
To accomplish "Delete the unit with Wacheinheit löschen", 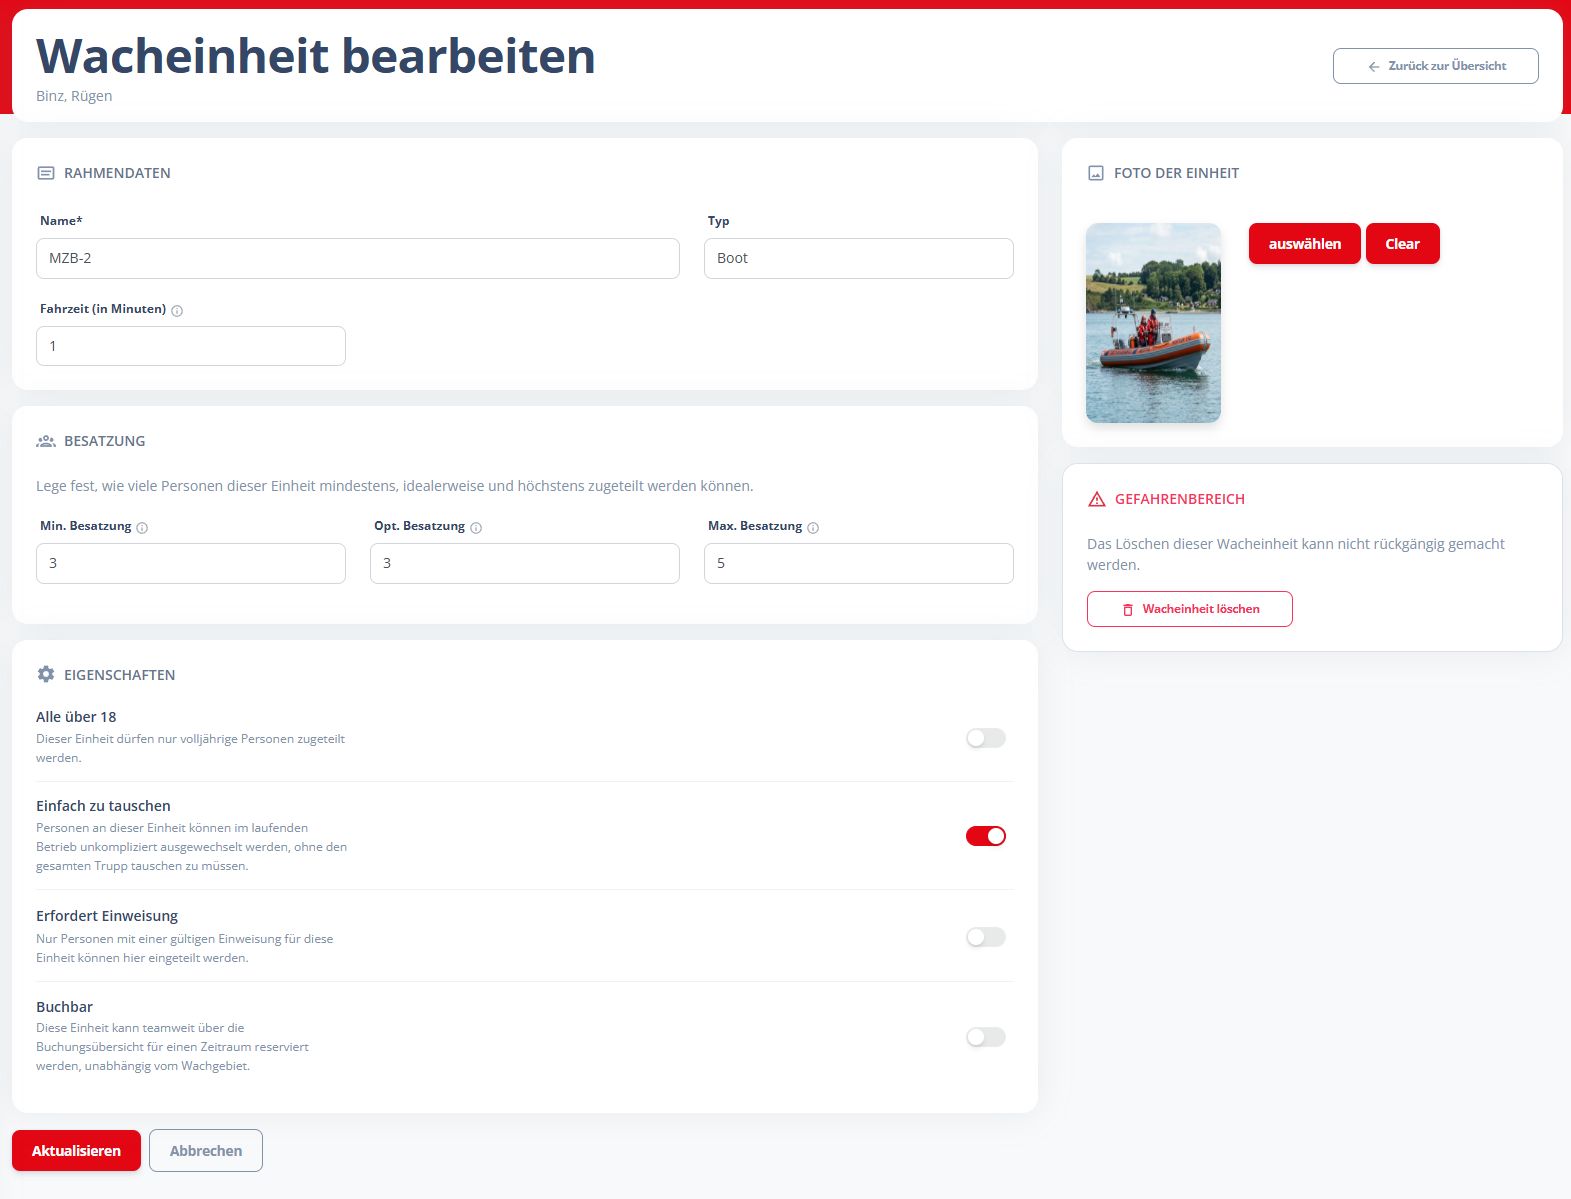I will pyautogui.click(x=1190, y=609).
